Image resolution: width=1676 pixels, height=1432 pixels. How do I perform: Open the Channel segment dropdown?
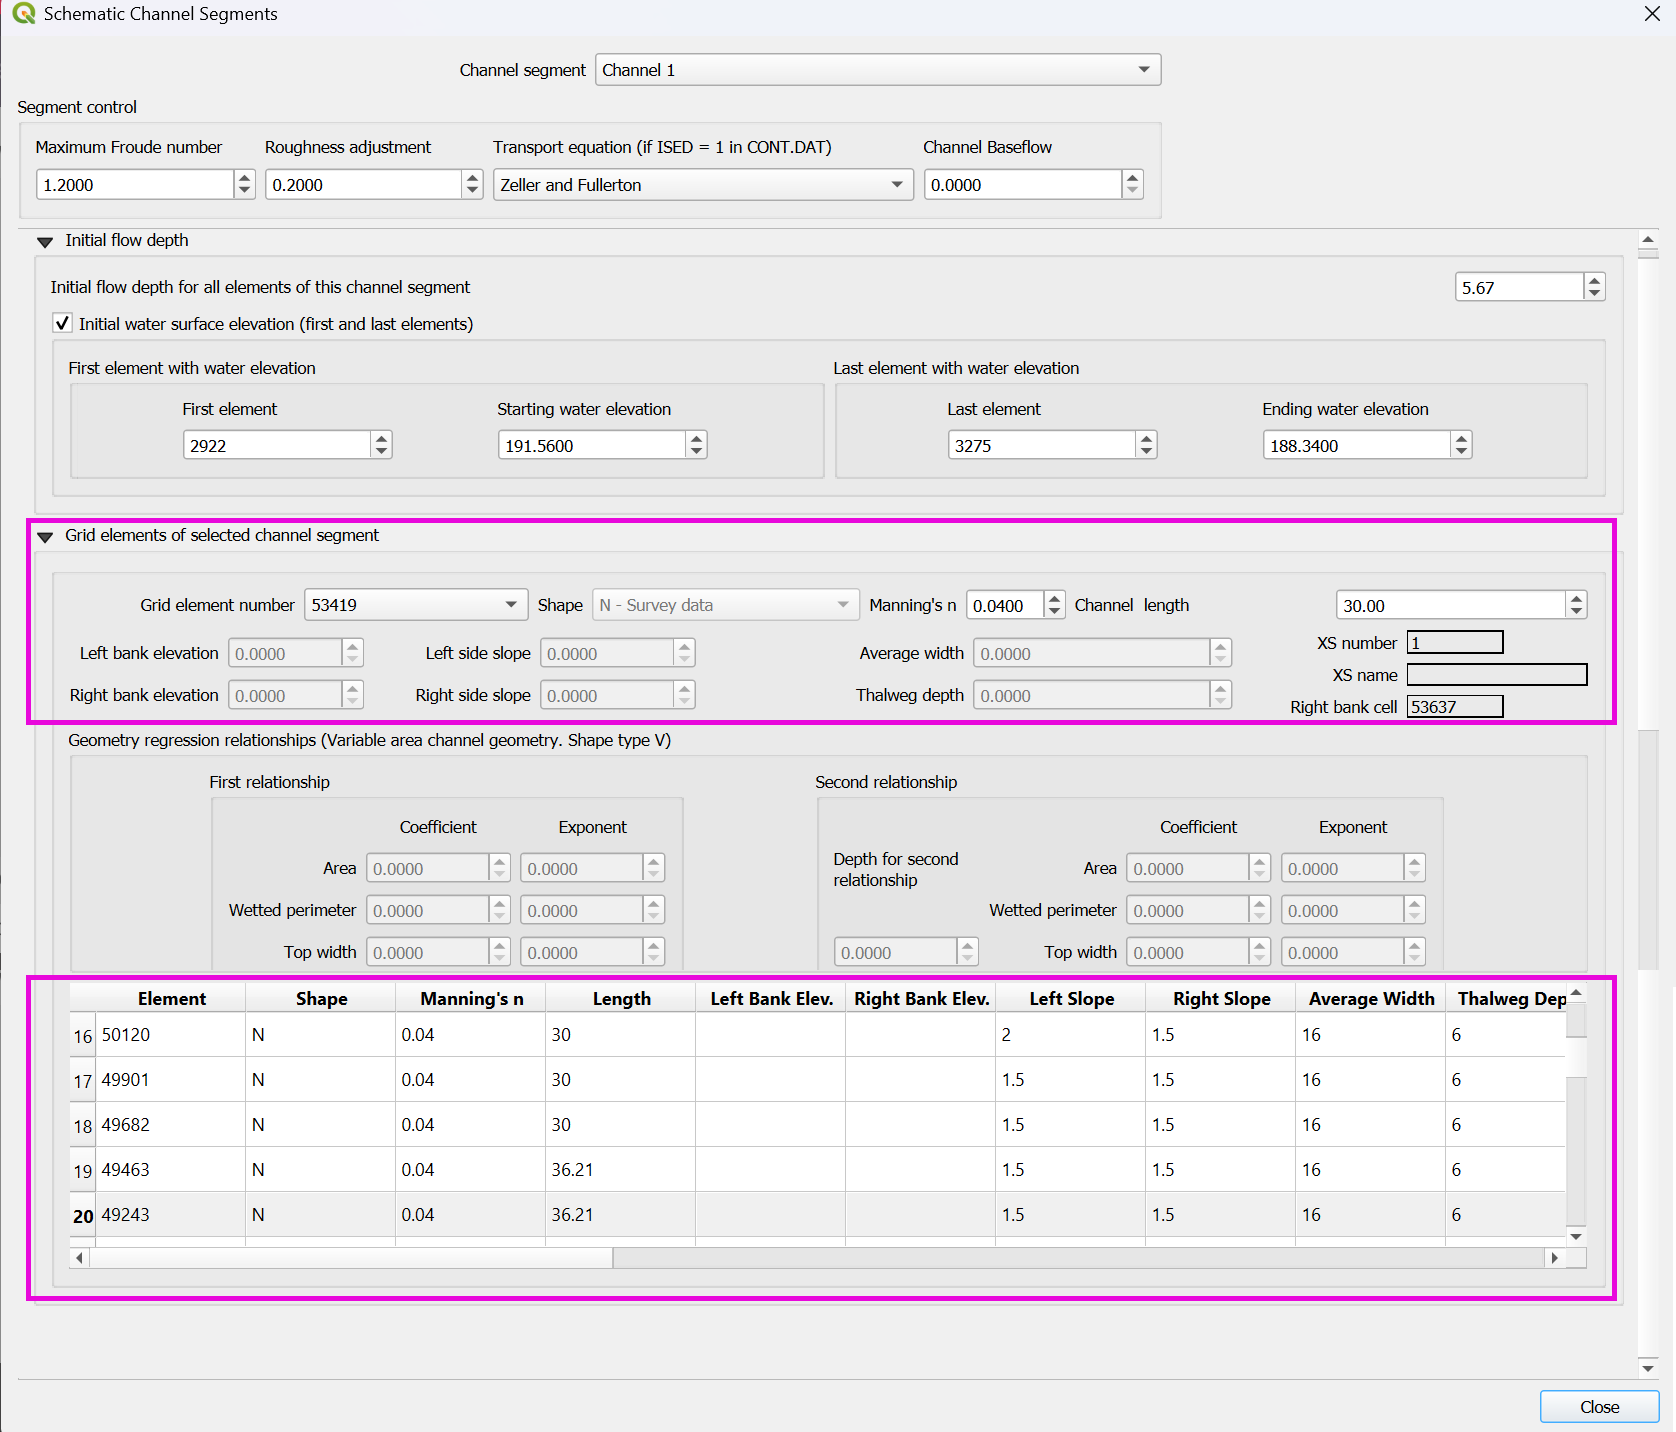click(x=1143, y=70)
